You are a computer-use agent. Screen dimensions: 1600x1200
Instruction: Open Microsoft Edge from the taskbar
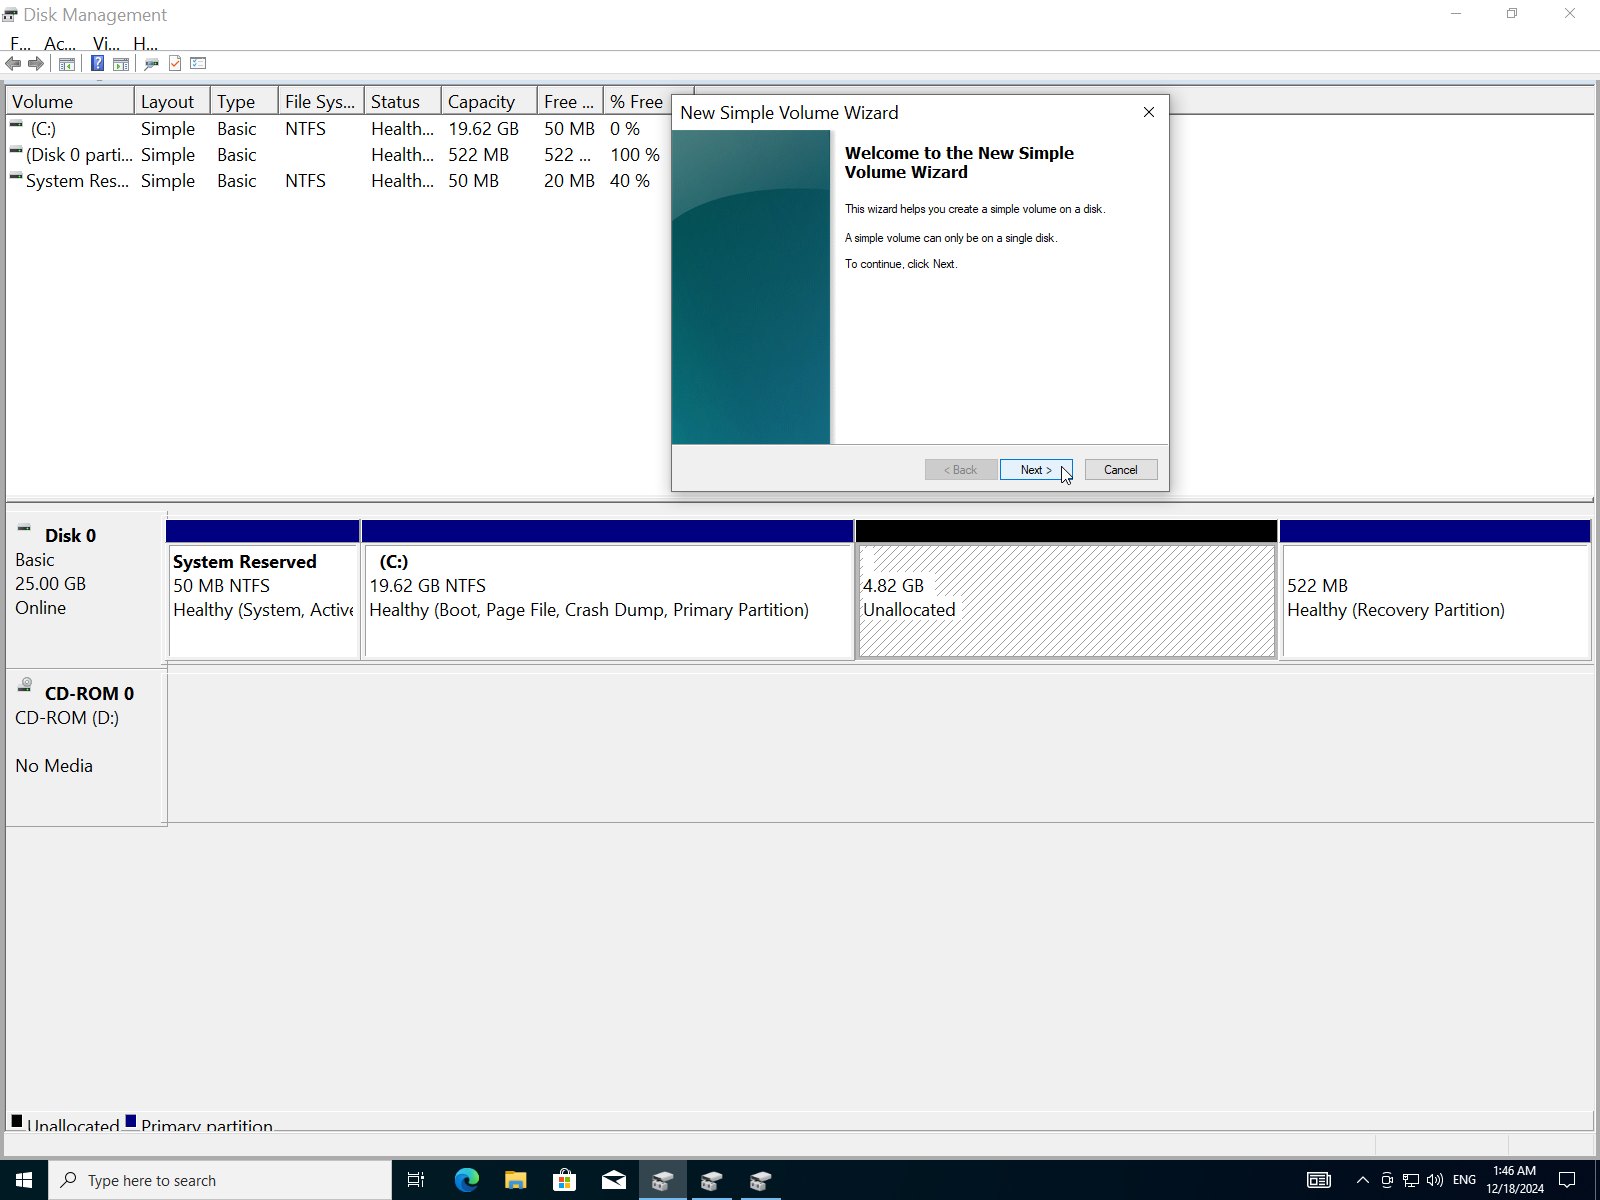(x=466, y=1180)
